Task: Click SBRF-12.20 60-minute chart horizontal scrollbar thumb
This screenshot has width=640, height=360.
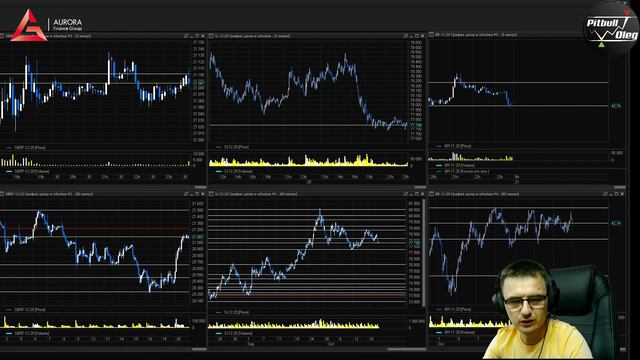Action: tap(199, 349)
